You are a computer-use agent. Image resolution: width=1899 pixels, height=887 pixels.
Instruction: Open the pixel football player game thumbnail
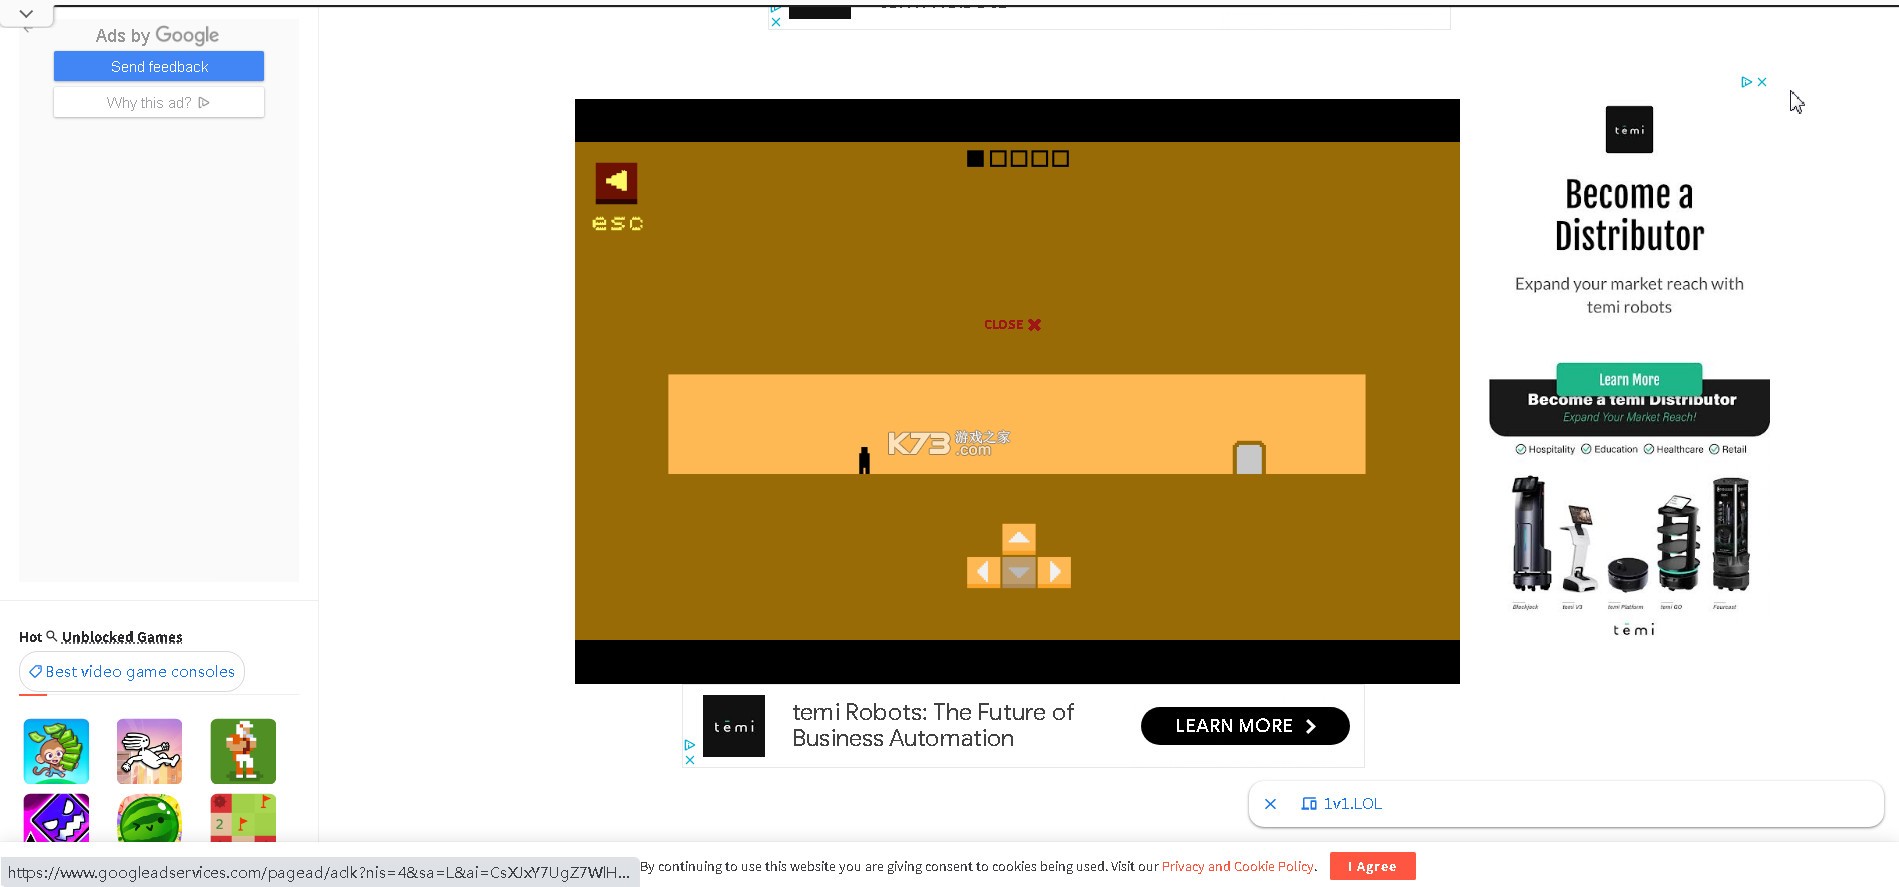(x=243, y=751)
